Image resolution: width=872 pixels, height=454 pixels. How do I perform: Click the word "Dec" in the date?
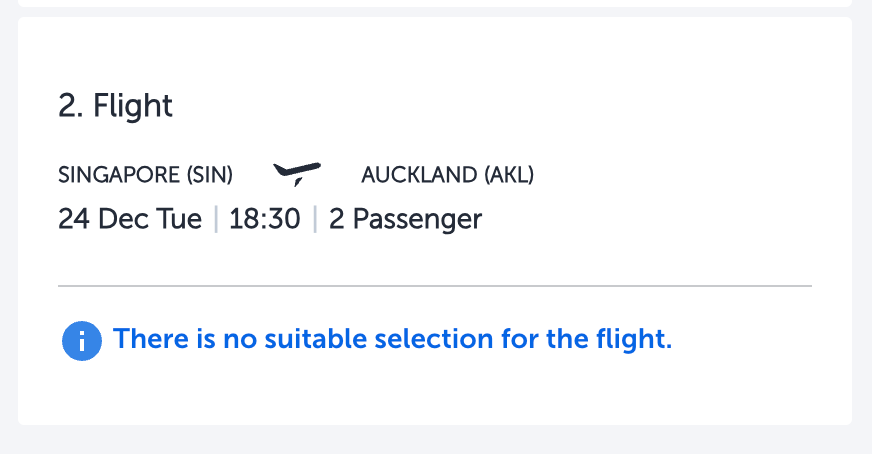122,219
